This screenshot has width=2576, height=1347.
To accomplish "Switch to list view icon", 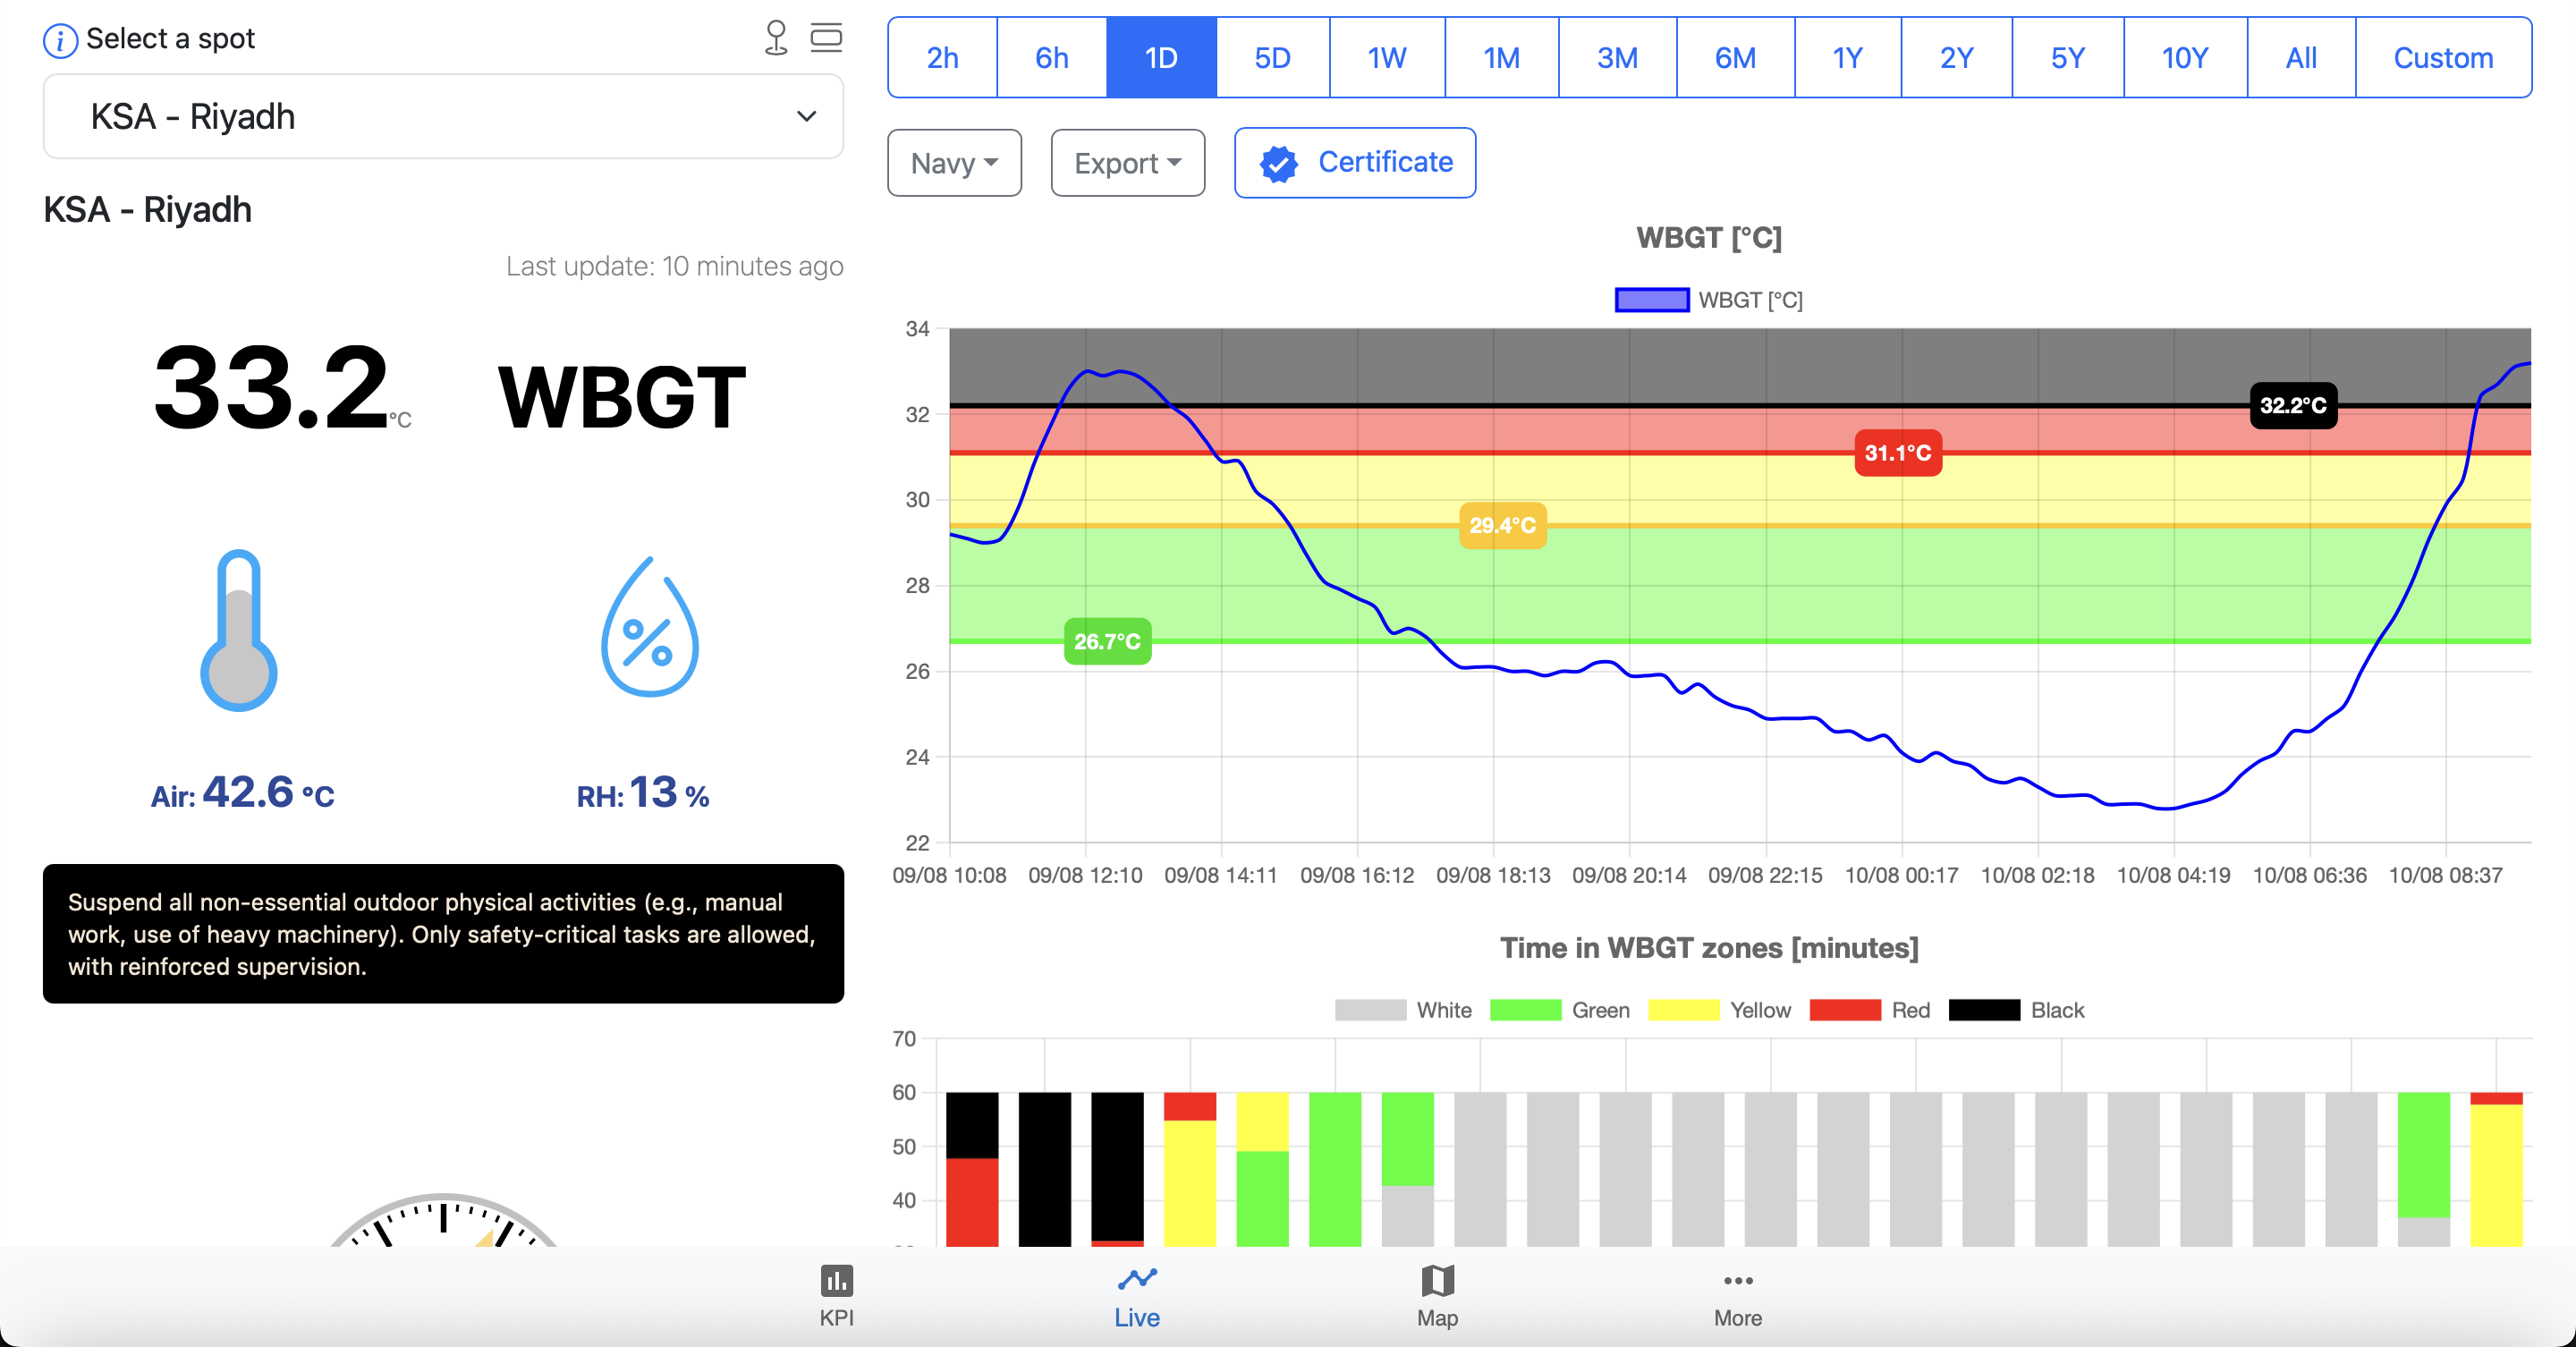I will (x=826, y=38).
